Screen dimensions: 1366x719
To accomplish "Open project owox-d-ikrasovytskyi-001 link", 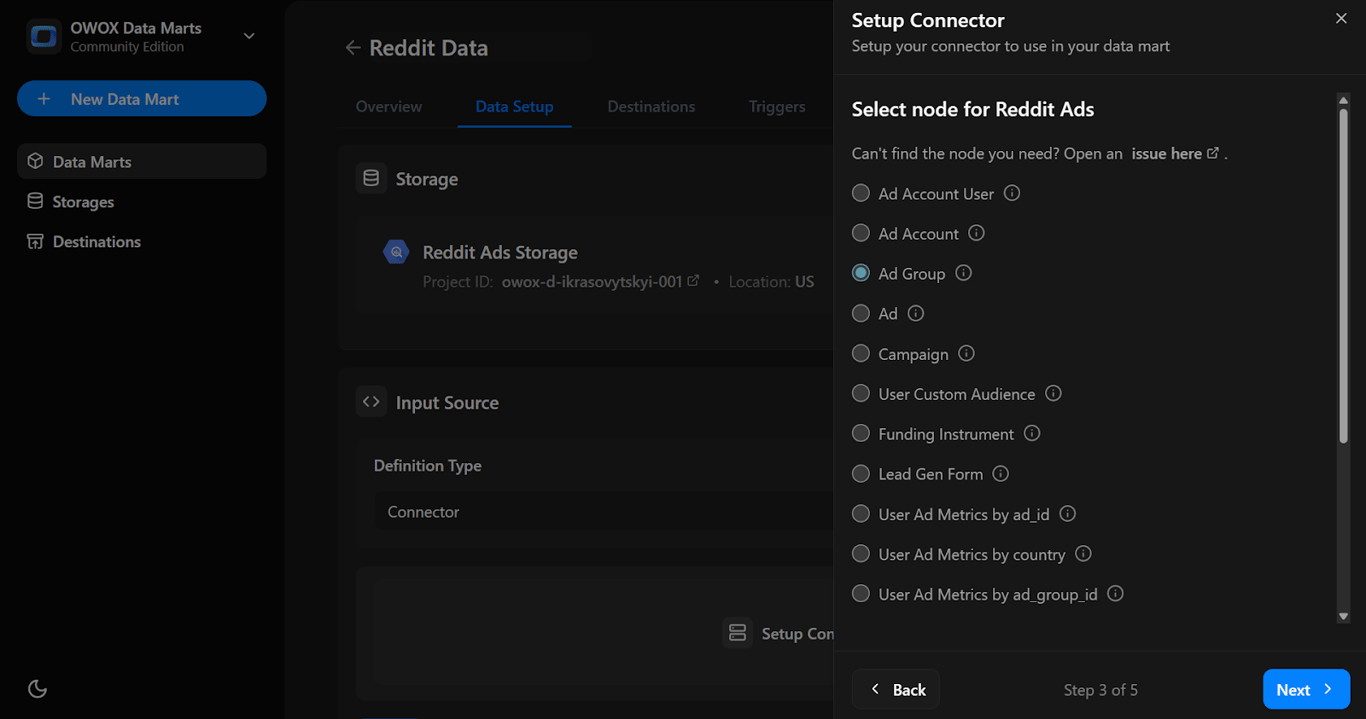I will tap(600, 282).
